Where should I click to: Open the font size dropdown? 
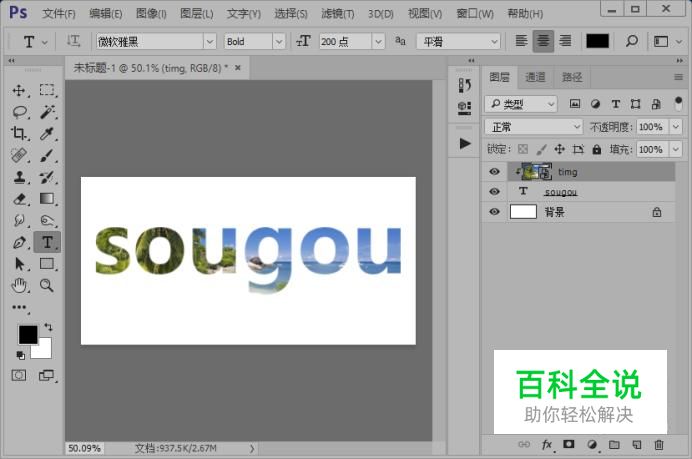click(378, 41)
